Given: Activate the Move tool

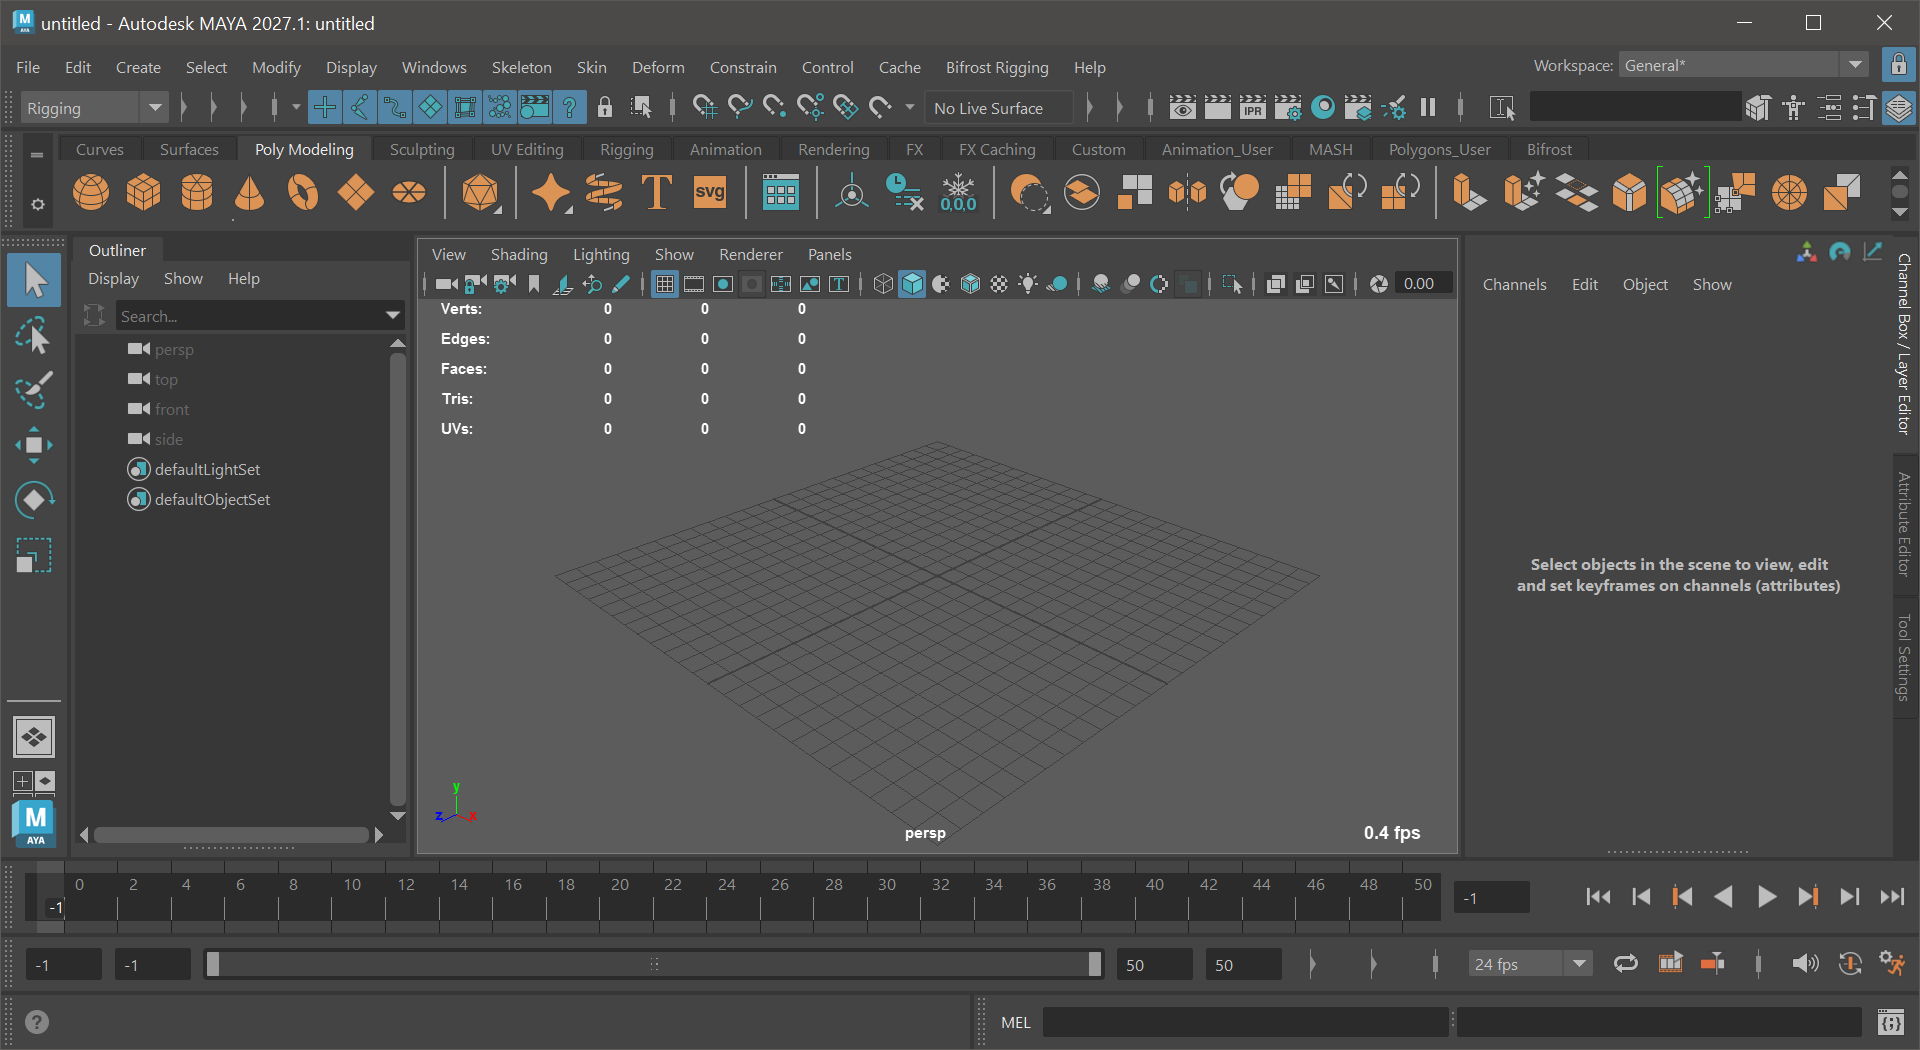Looking at the screenshot, I should pos(34,445).
